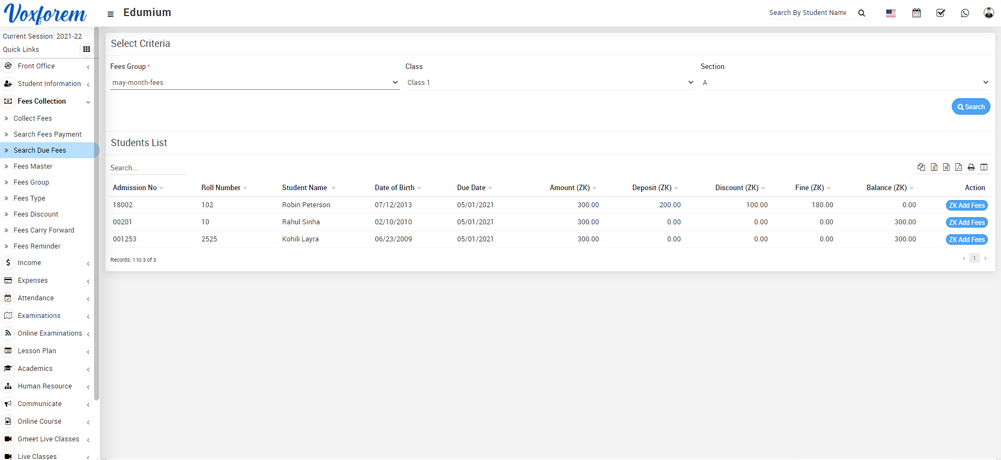
Task: Open the user profile avatar
Action: coord(989,13)
